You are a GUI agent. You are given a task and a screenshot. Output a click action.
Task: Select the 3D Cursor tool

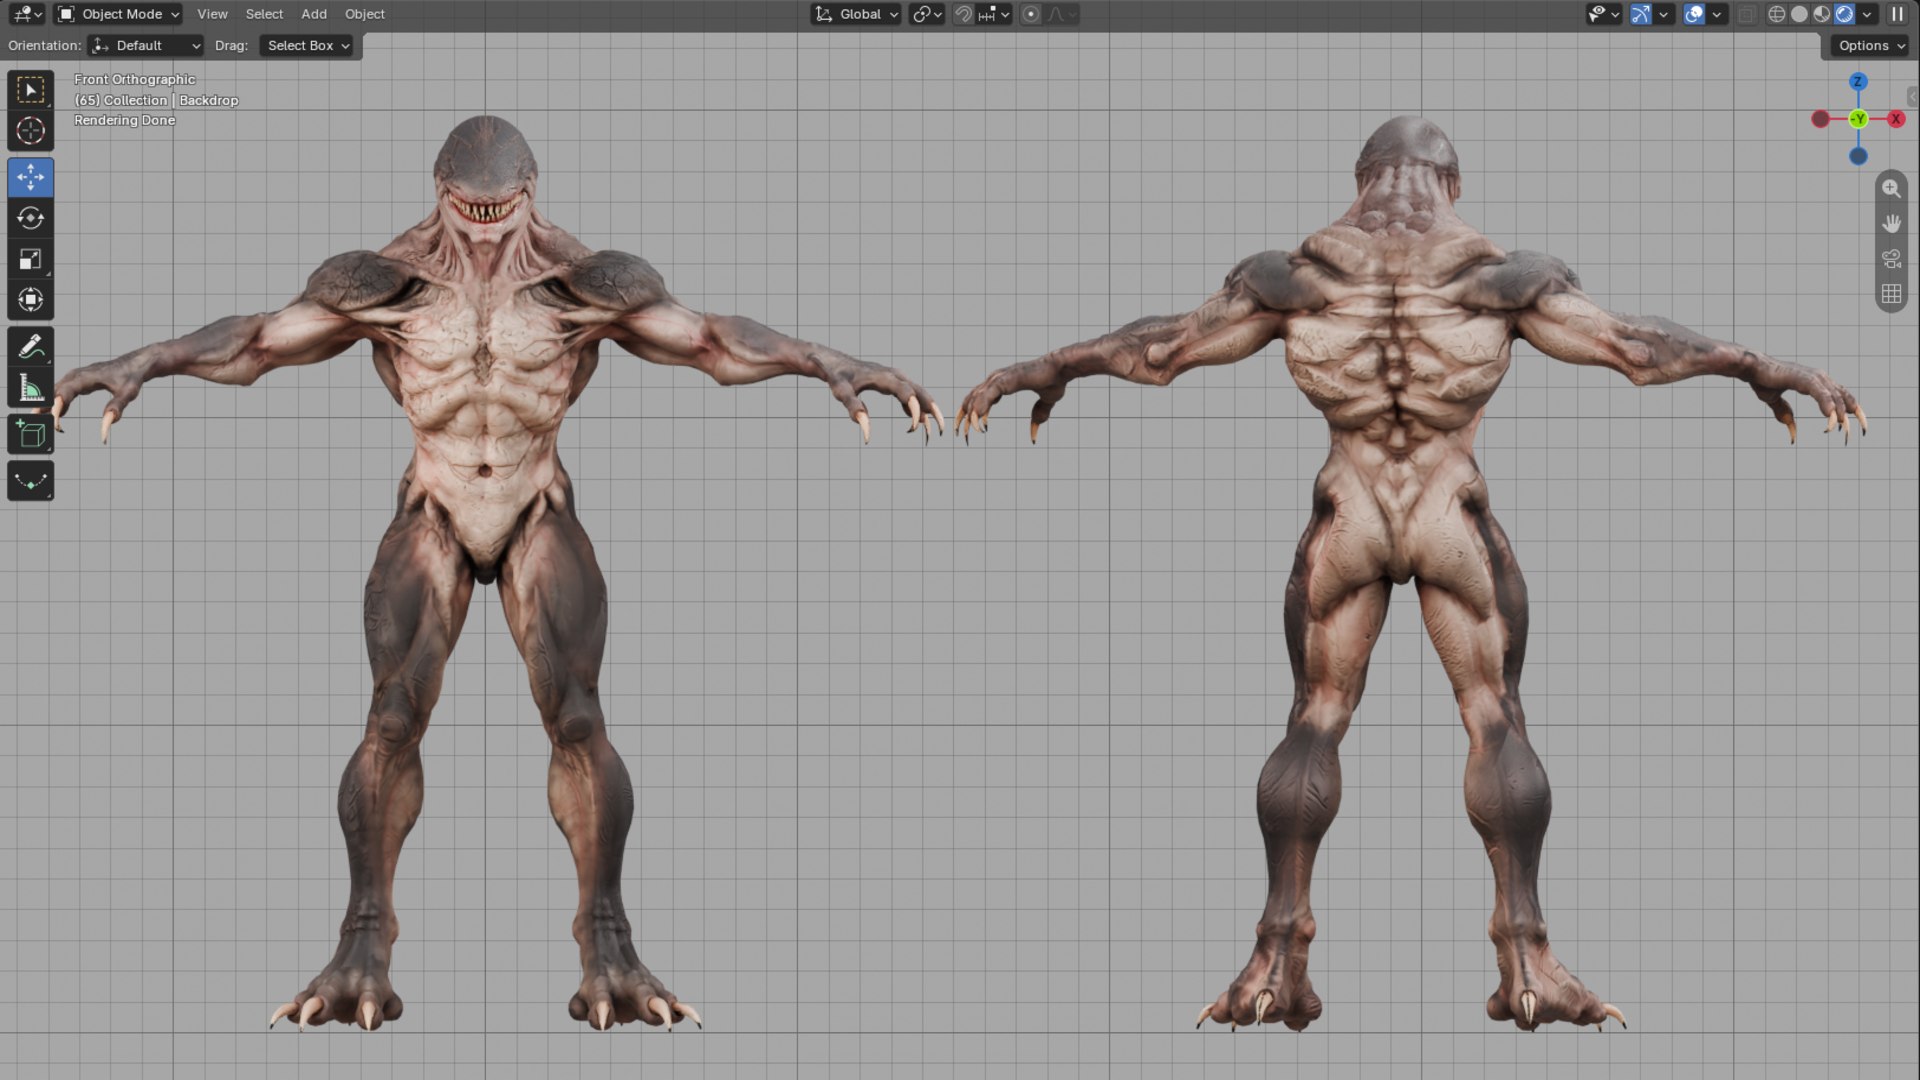coord(30,131)
